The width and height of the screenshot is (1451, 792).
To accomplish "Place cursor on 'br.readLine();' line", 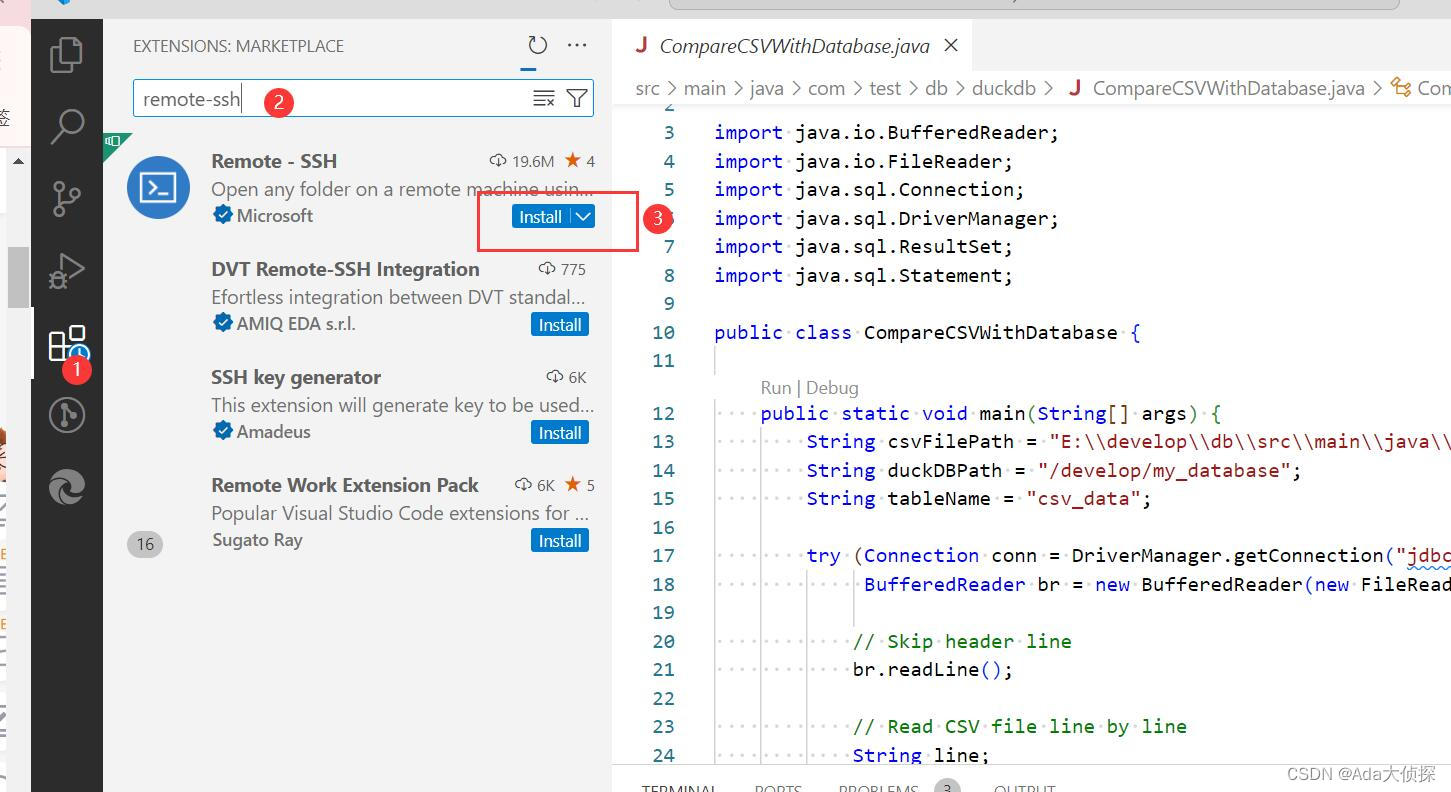I will 933,669.
